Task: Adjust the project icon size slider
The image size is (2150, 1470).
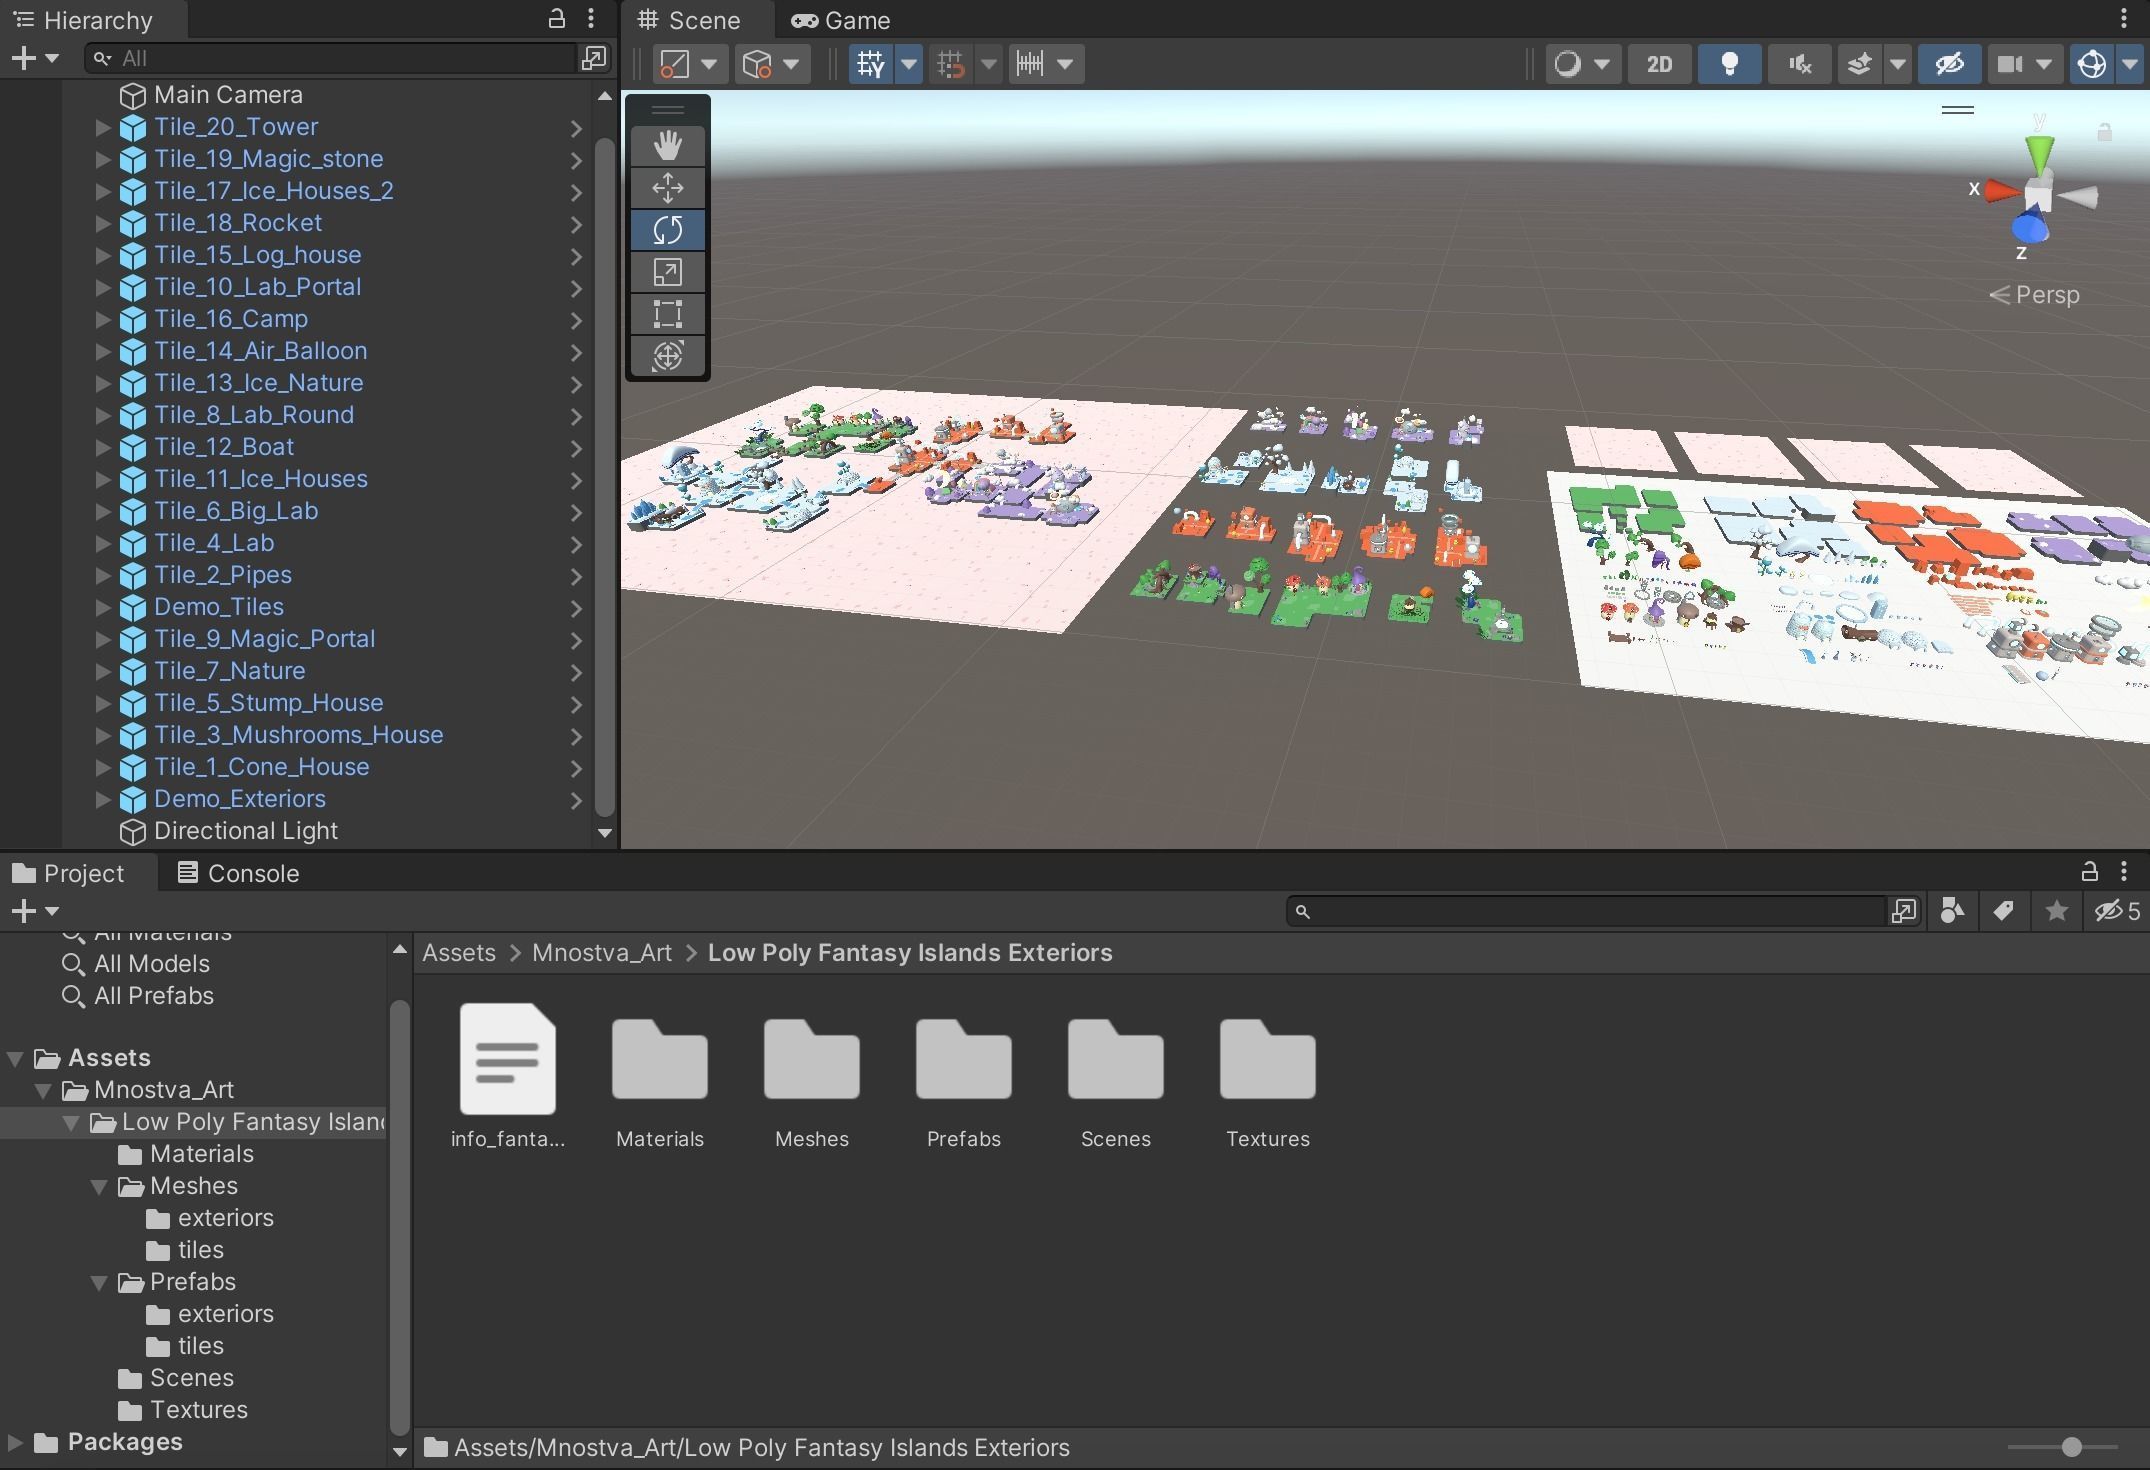Action: (x=2071, y=1447)
